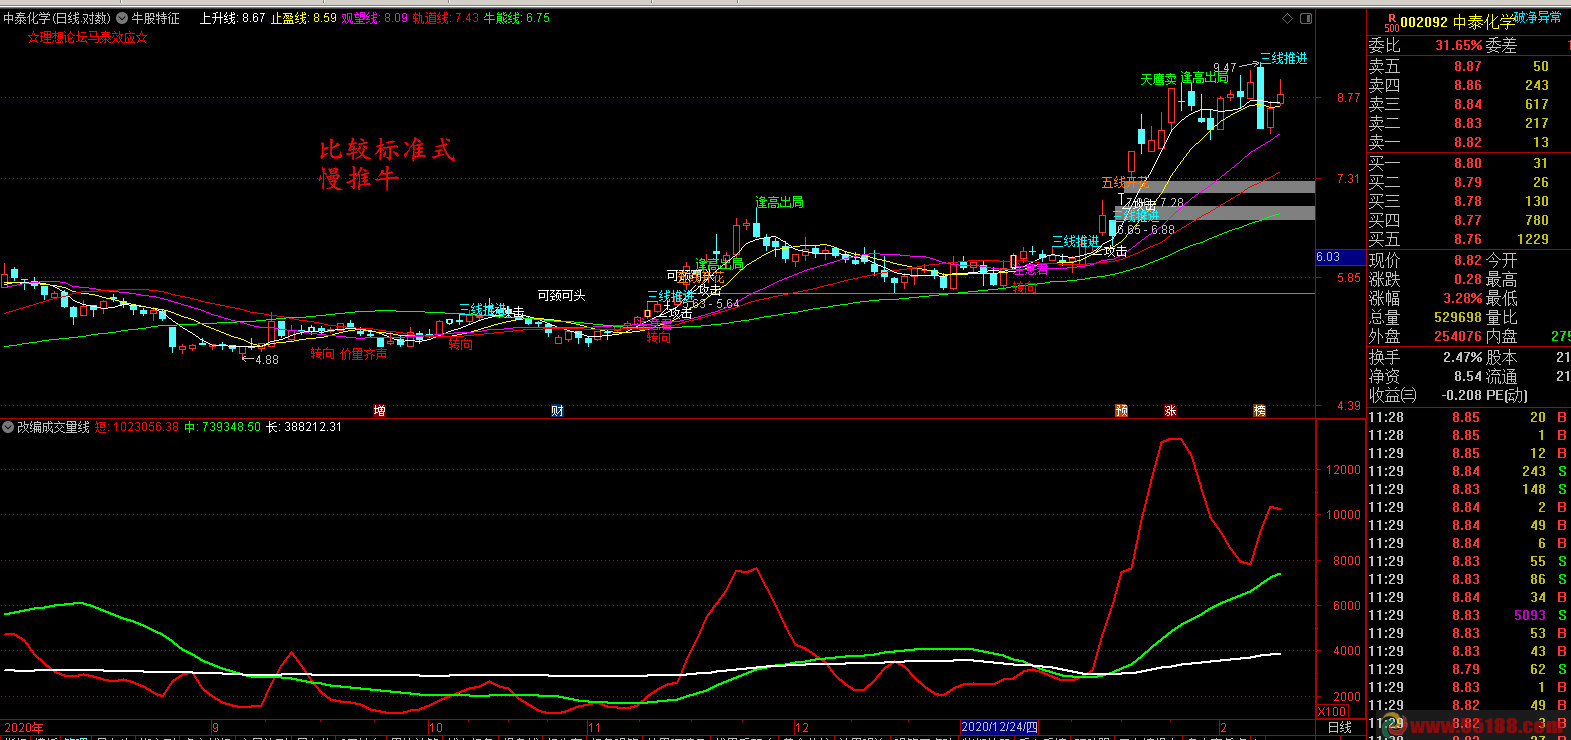Toggle the side panel layout icon
This screenshot has width=1571, height=740.
point(1306,18)
